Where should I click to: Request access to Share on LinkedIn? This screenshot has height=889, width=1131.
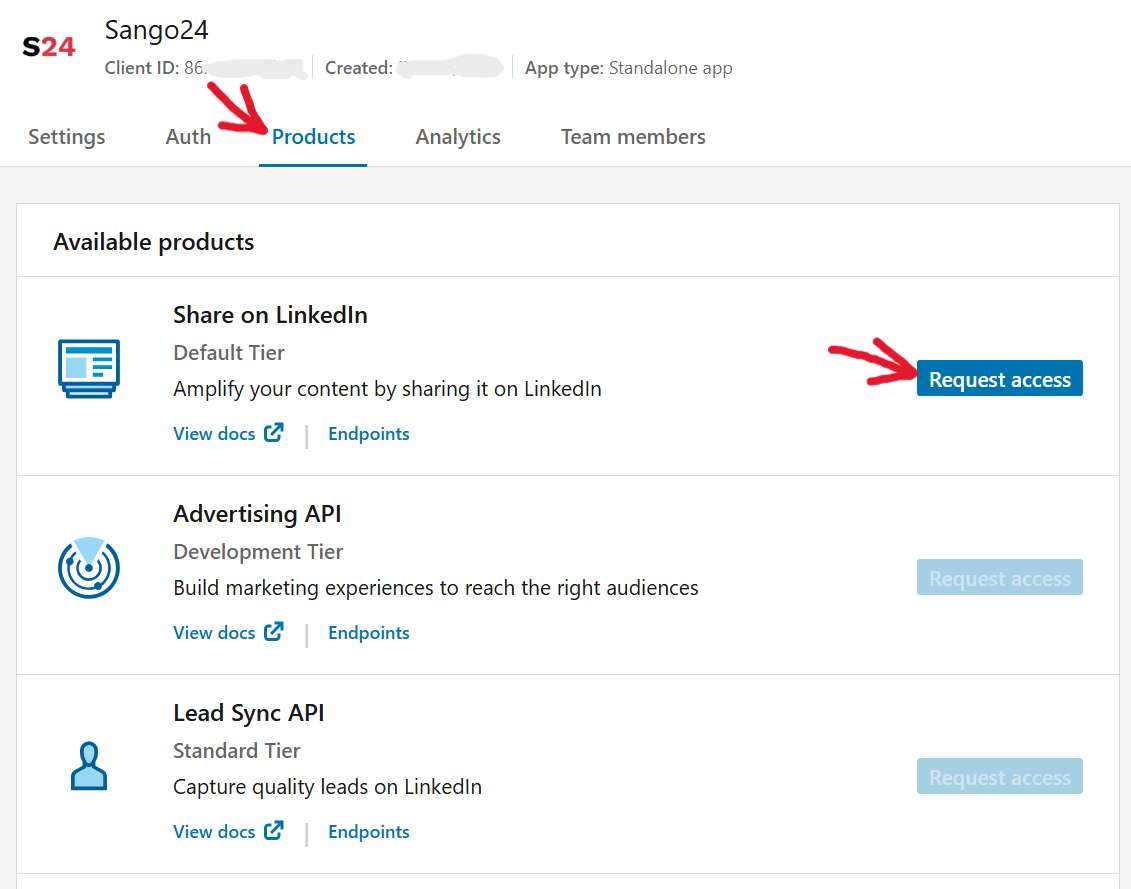pos(999,378)
